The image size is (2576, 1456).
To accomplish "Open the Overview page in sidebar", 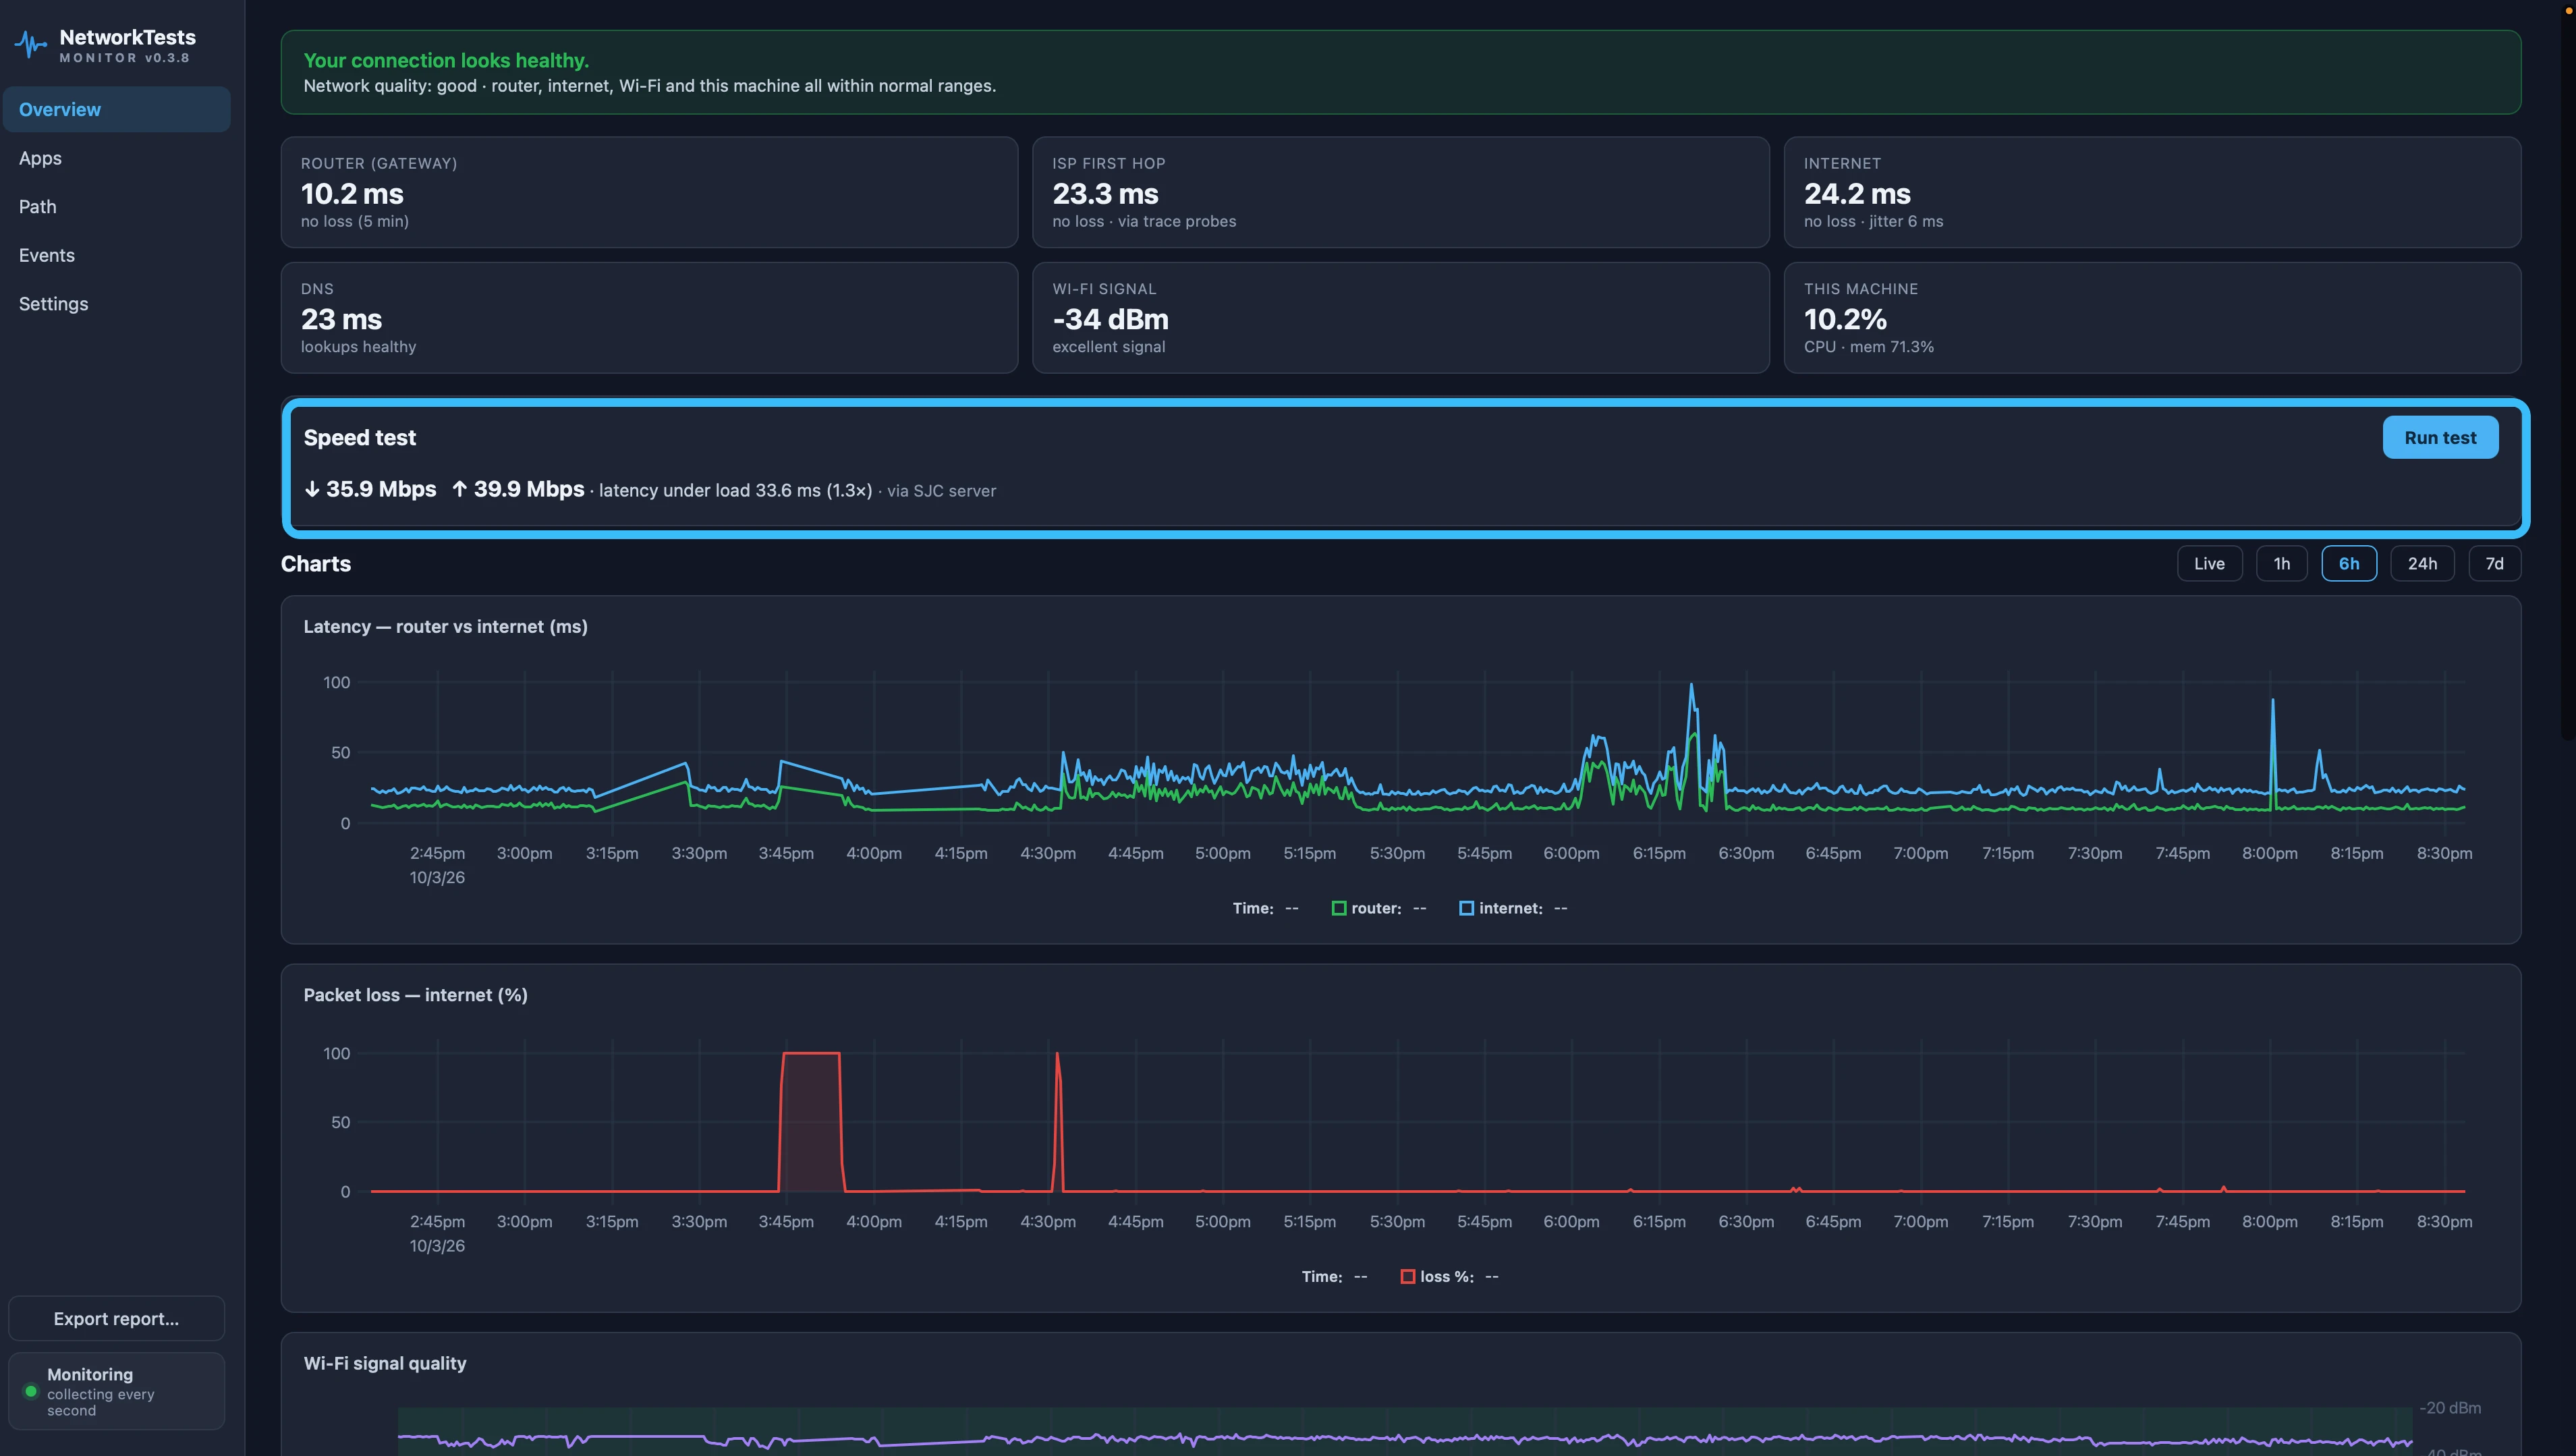I will point(117,109).
